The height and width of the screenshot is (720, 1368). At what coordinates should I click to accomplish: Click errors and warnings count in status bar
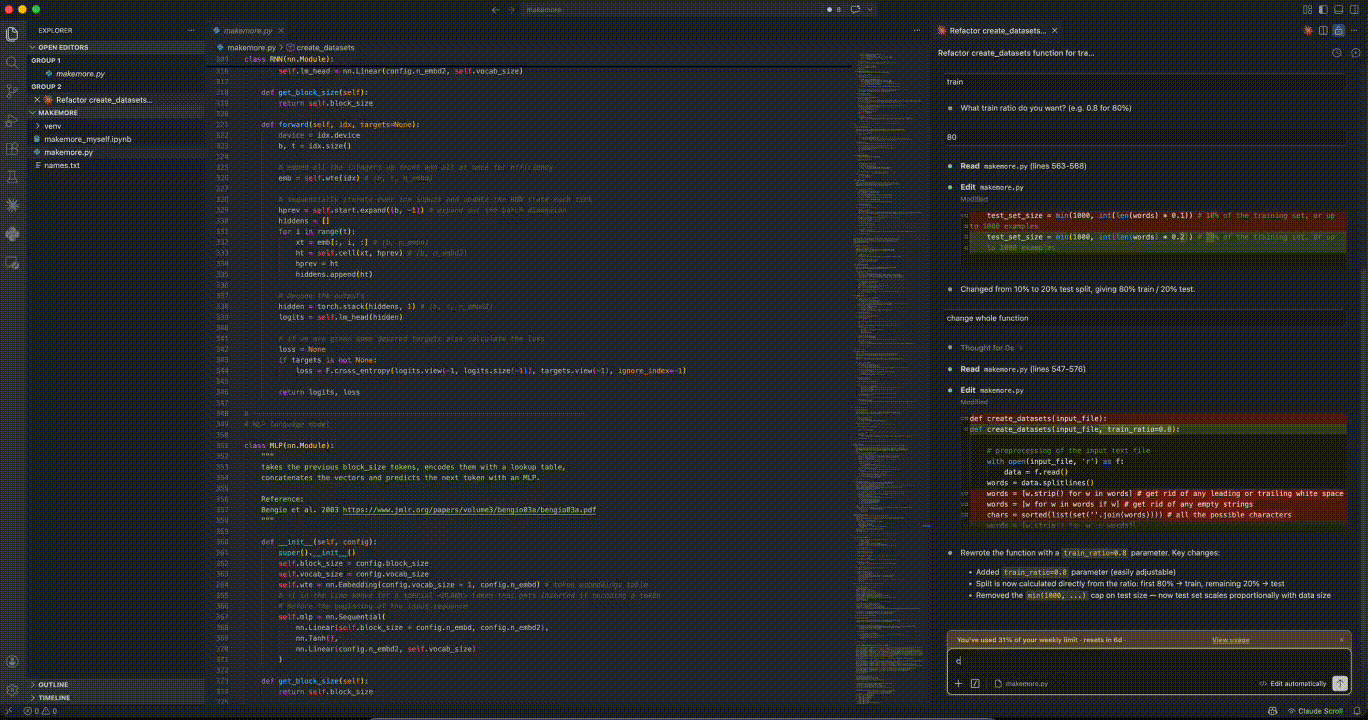click(x=38, y=711)
